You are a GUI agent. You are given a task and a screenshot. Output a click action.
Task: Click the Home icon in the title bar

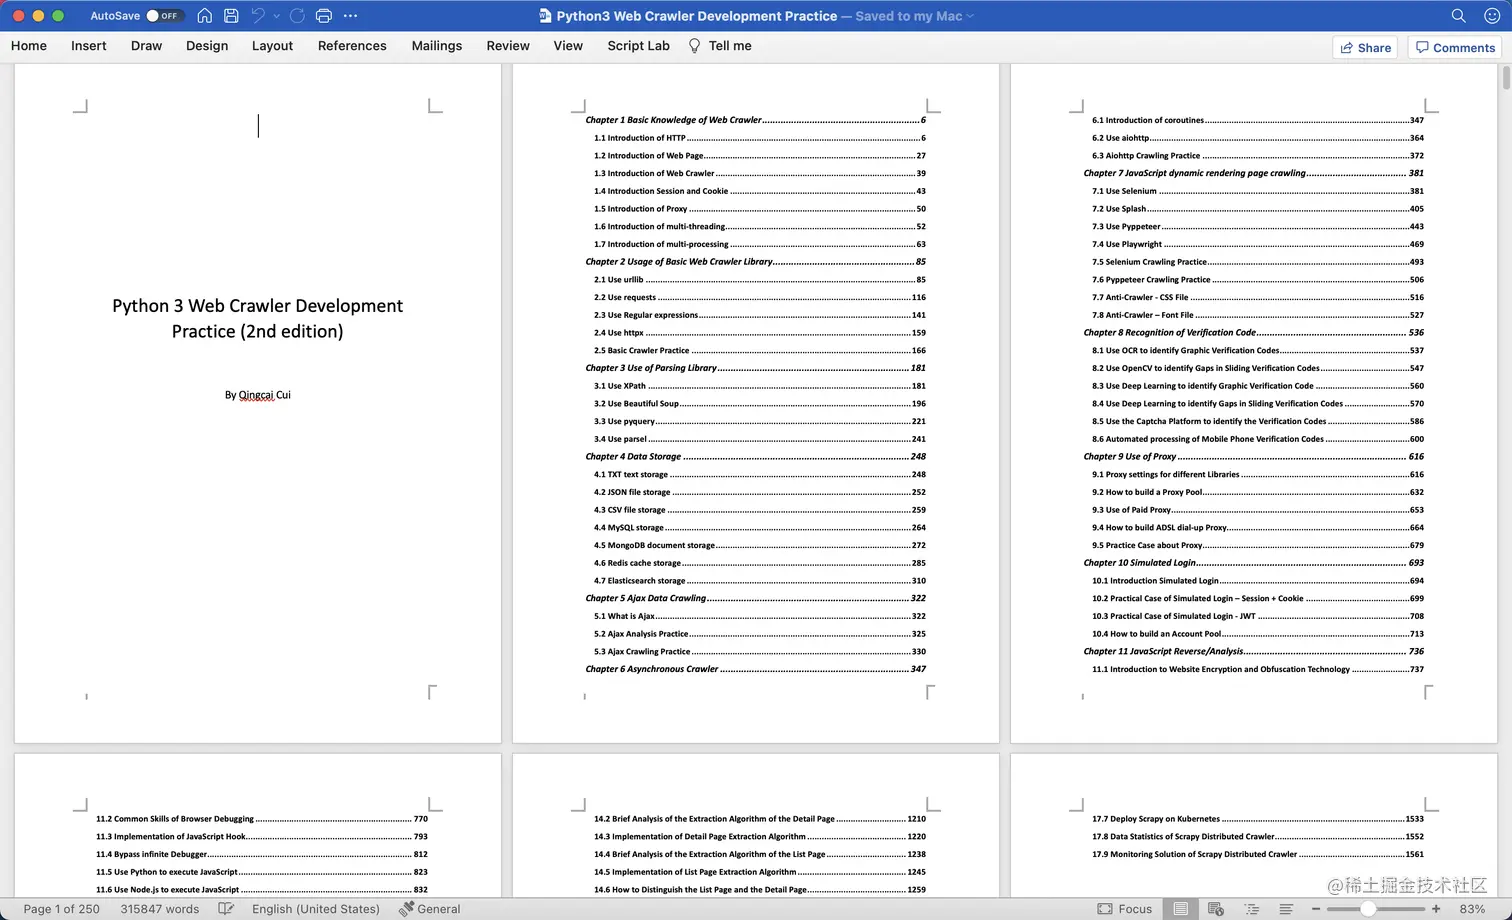(204, 16)
